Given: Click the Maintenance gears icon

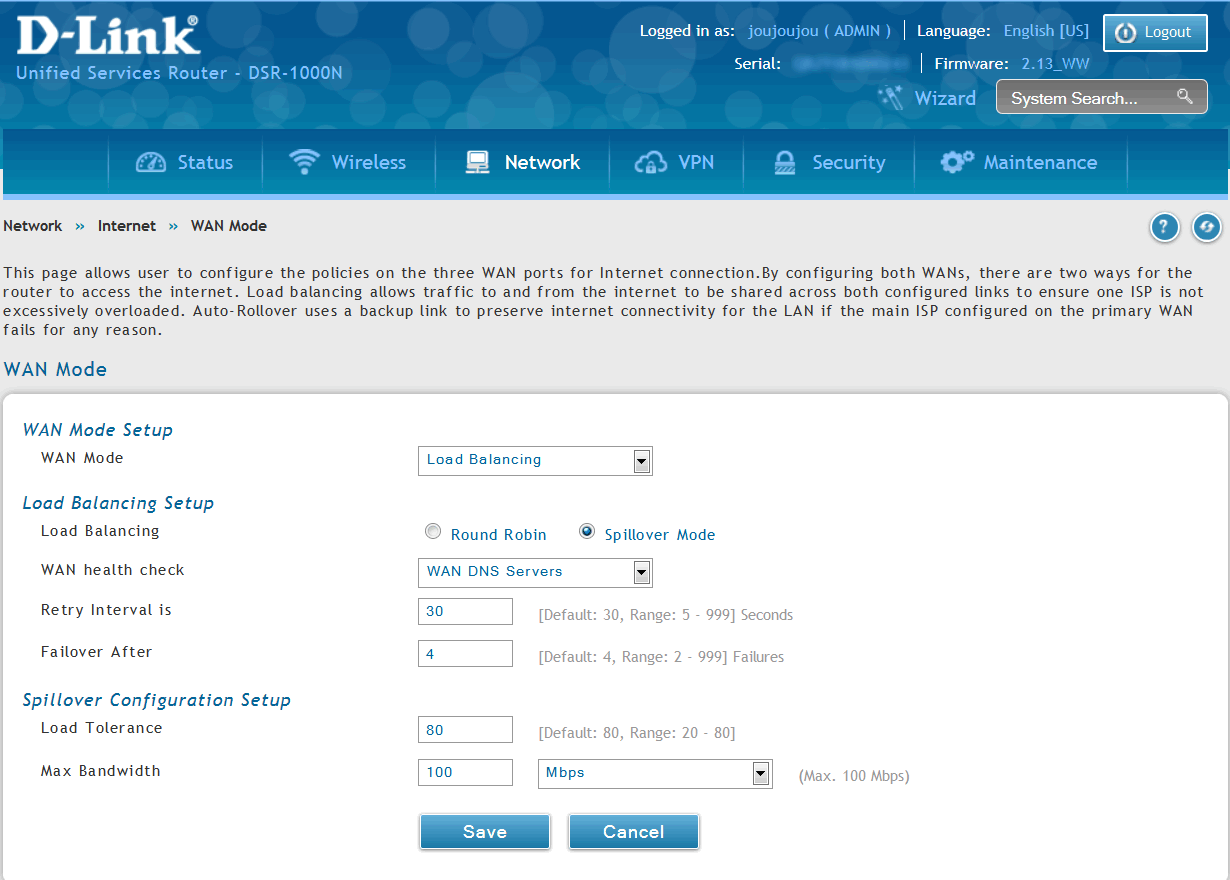Looking at the screenshot, I should (x=957, y=162).
